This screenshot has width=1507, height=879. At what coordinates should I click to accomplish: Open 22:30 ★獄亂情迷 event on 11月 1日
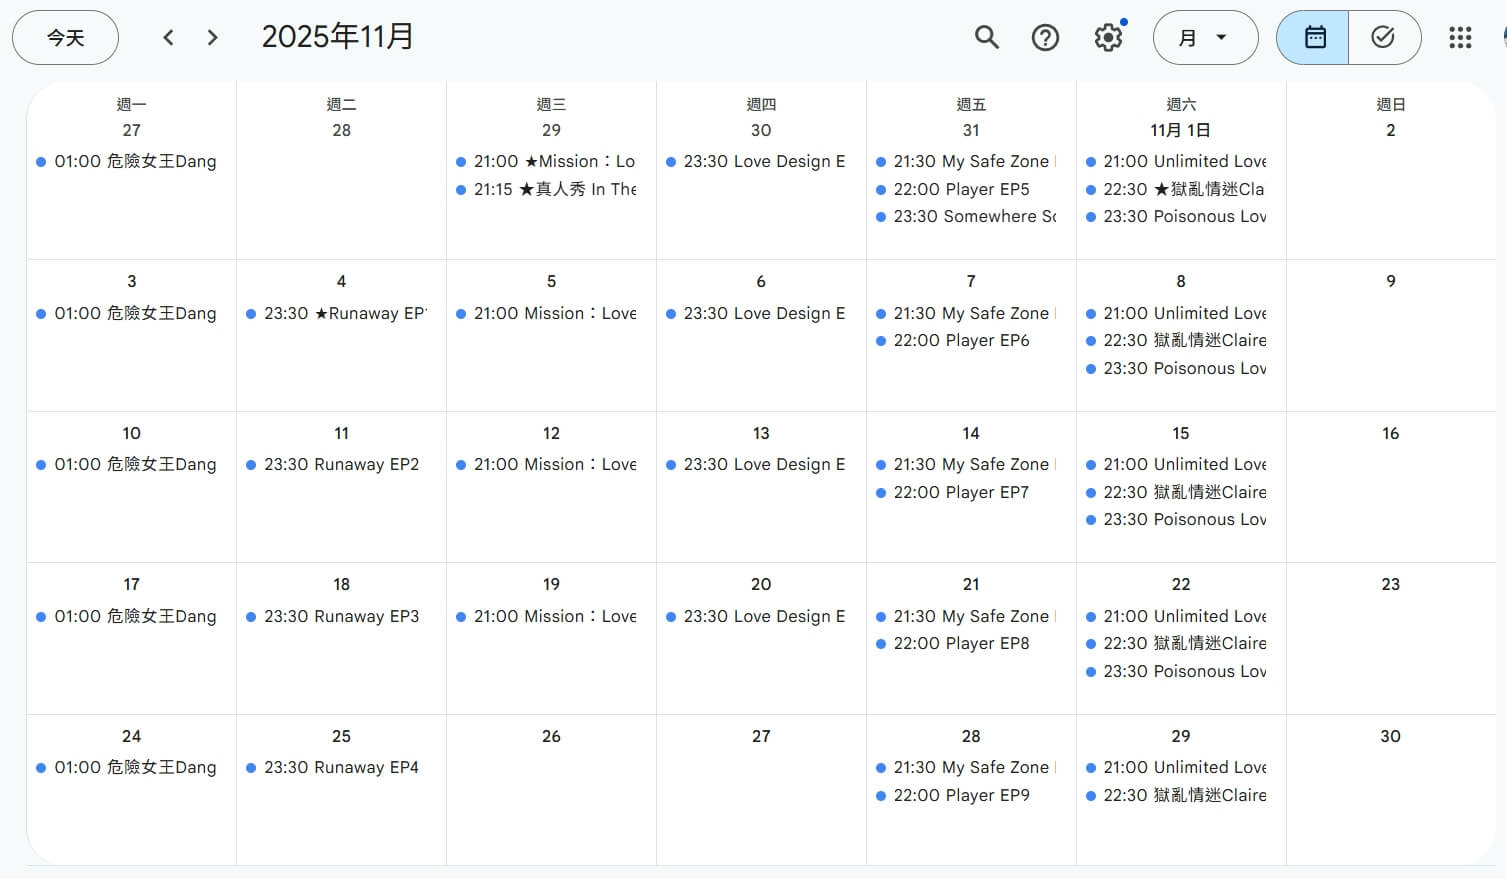click(x=1182, y=189)
